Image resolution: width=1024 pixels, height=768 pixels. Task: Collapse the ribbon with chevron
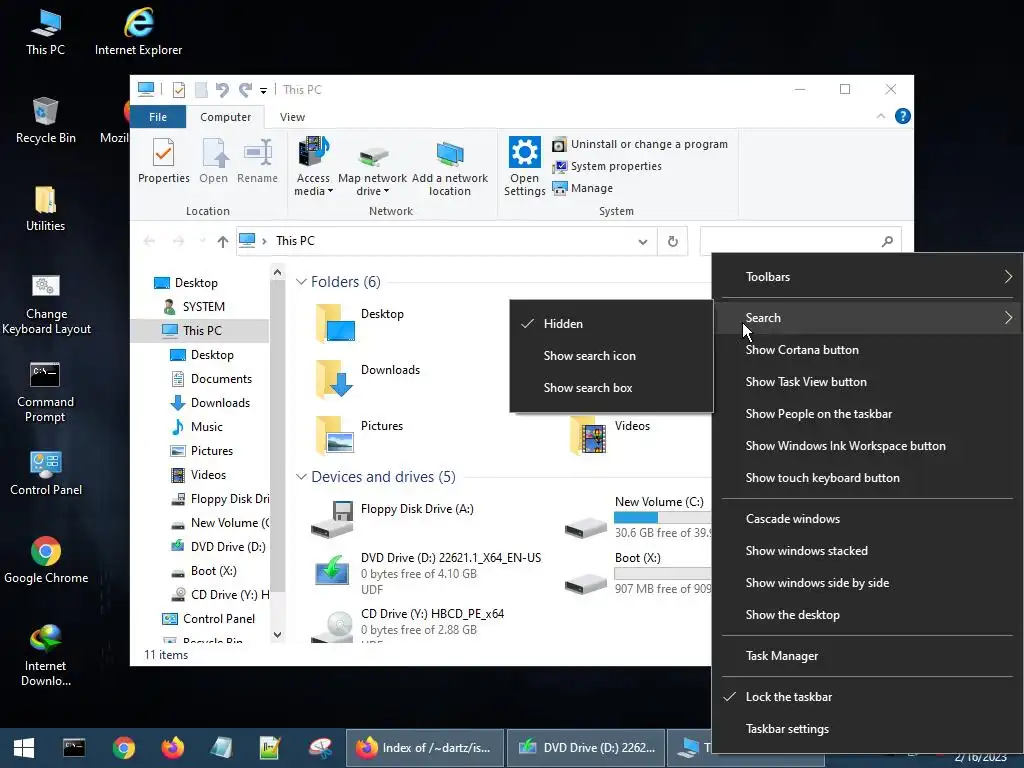(x=880, y=116)
